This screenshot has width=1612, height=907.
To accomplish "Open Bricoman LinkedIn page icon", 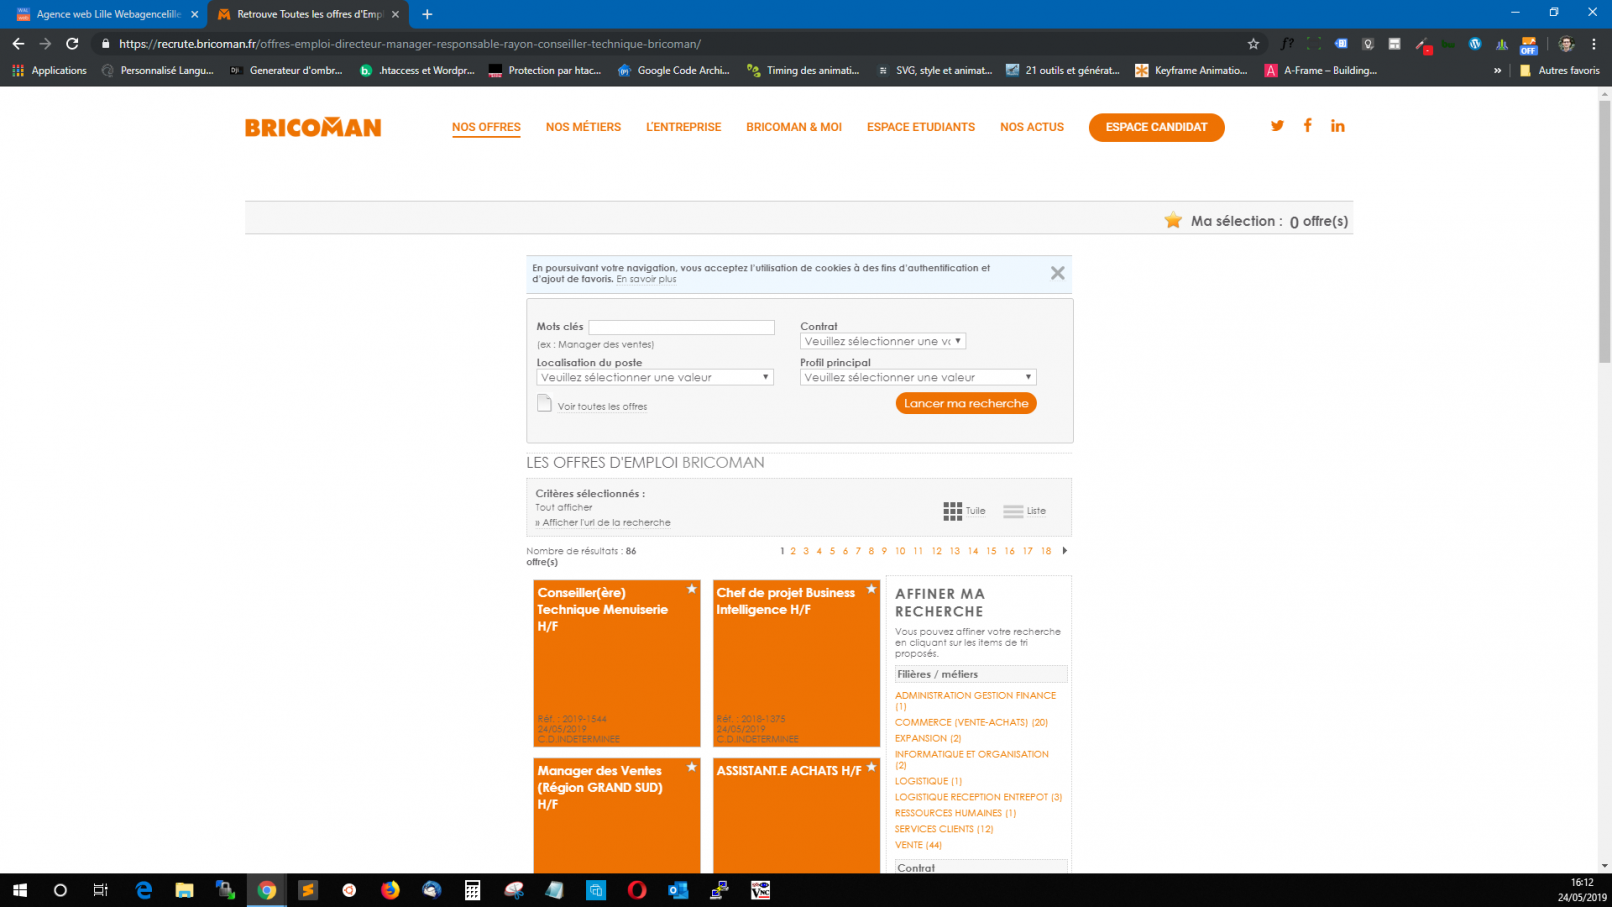I will click(1337, 126).
